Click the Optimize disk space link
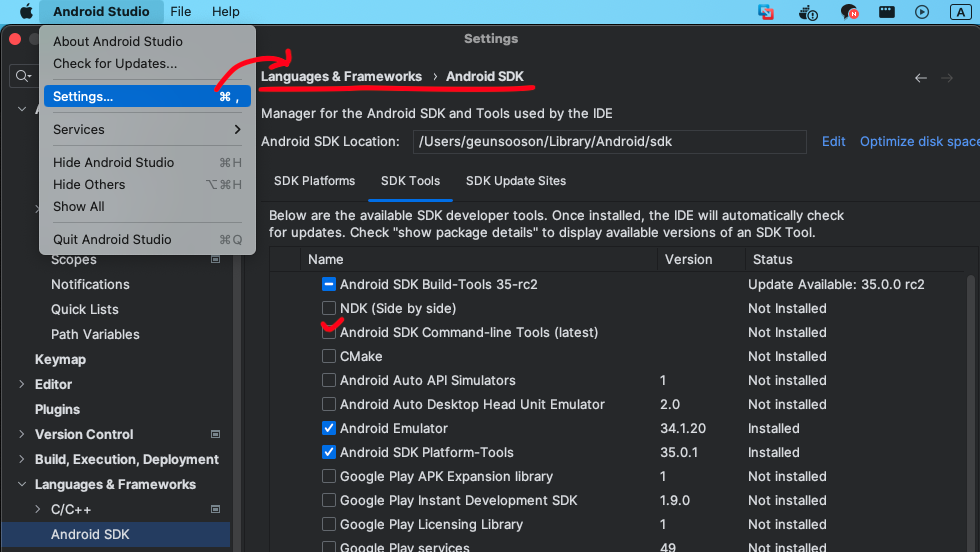The image size is (980, 552). 919,142
